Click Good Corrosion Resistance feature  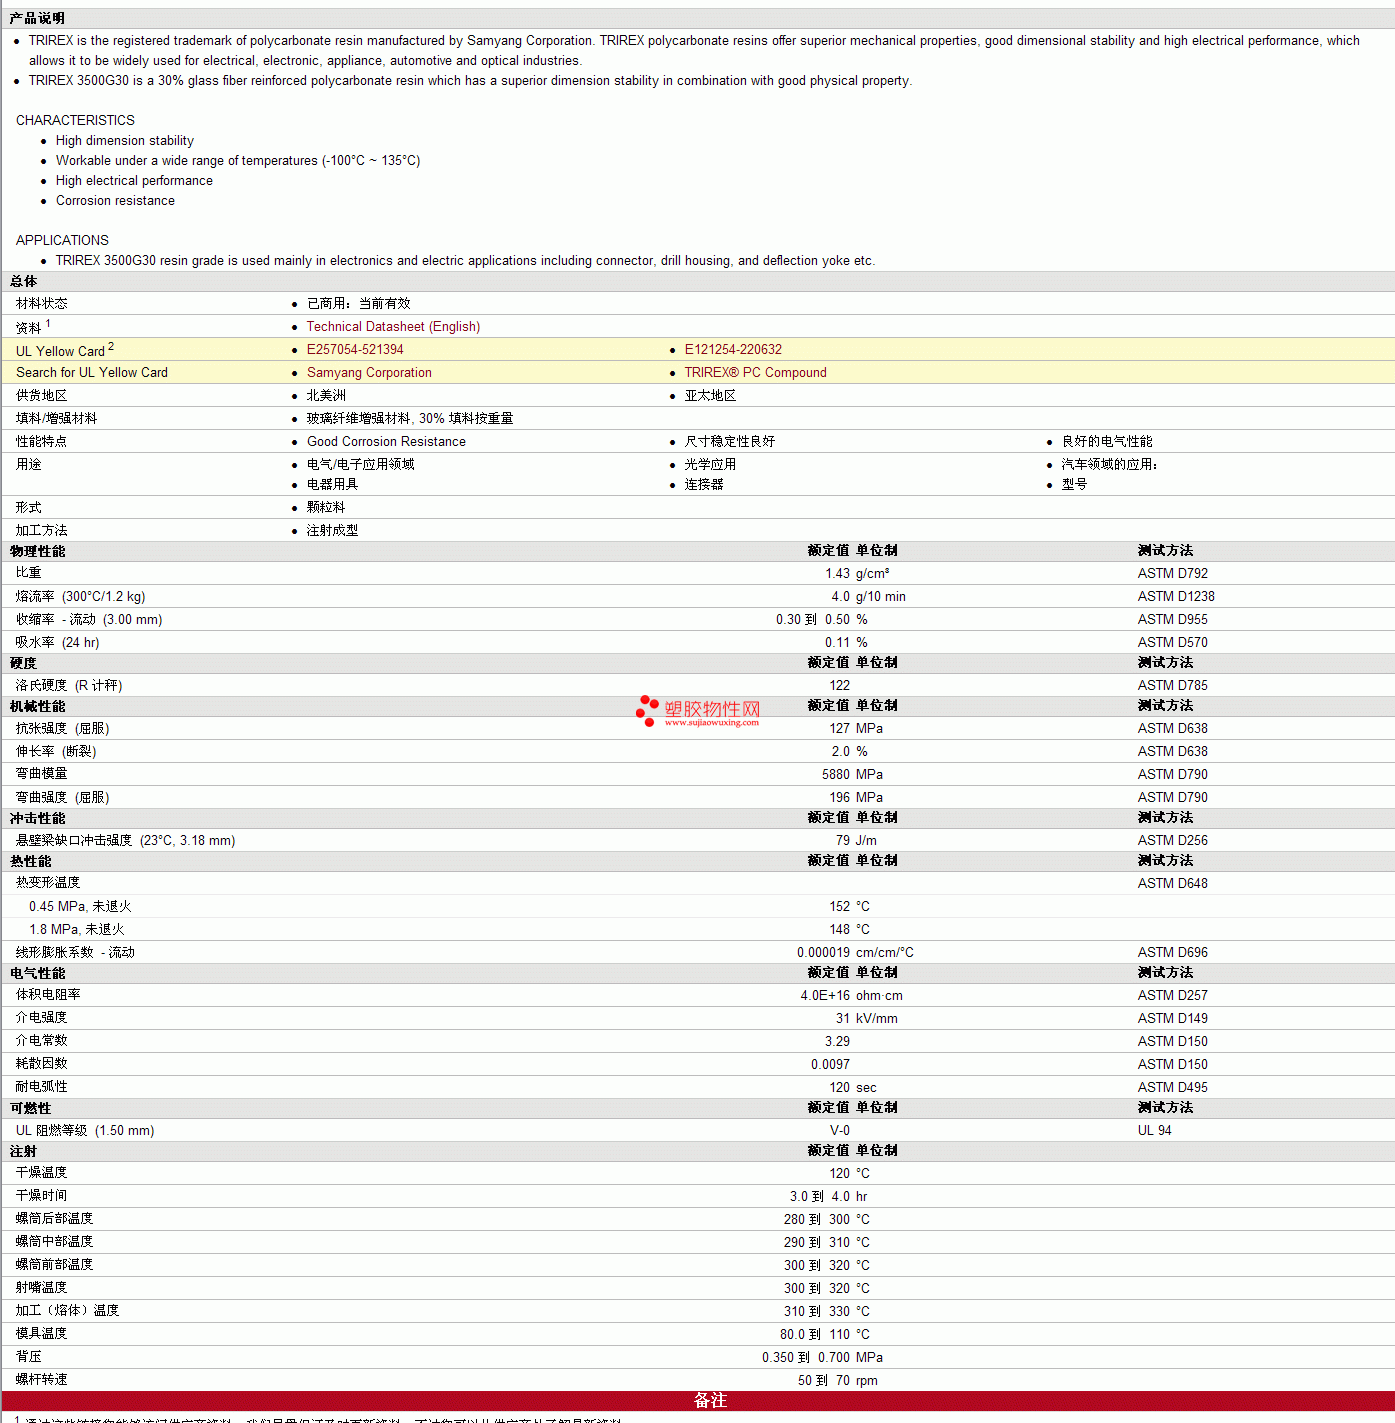click(x=386, y=442)
